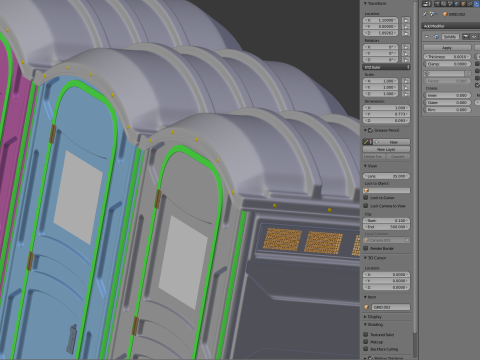Enable Lock Camera to View checkbox
480x360 pixels.
pos(366,206)
